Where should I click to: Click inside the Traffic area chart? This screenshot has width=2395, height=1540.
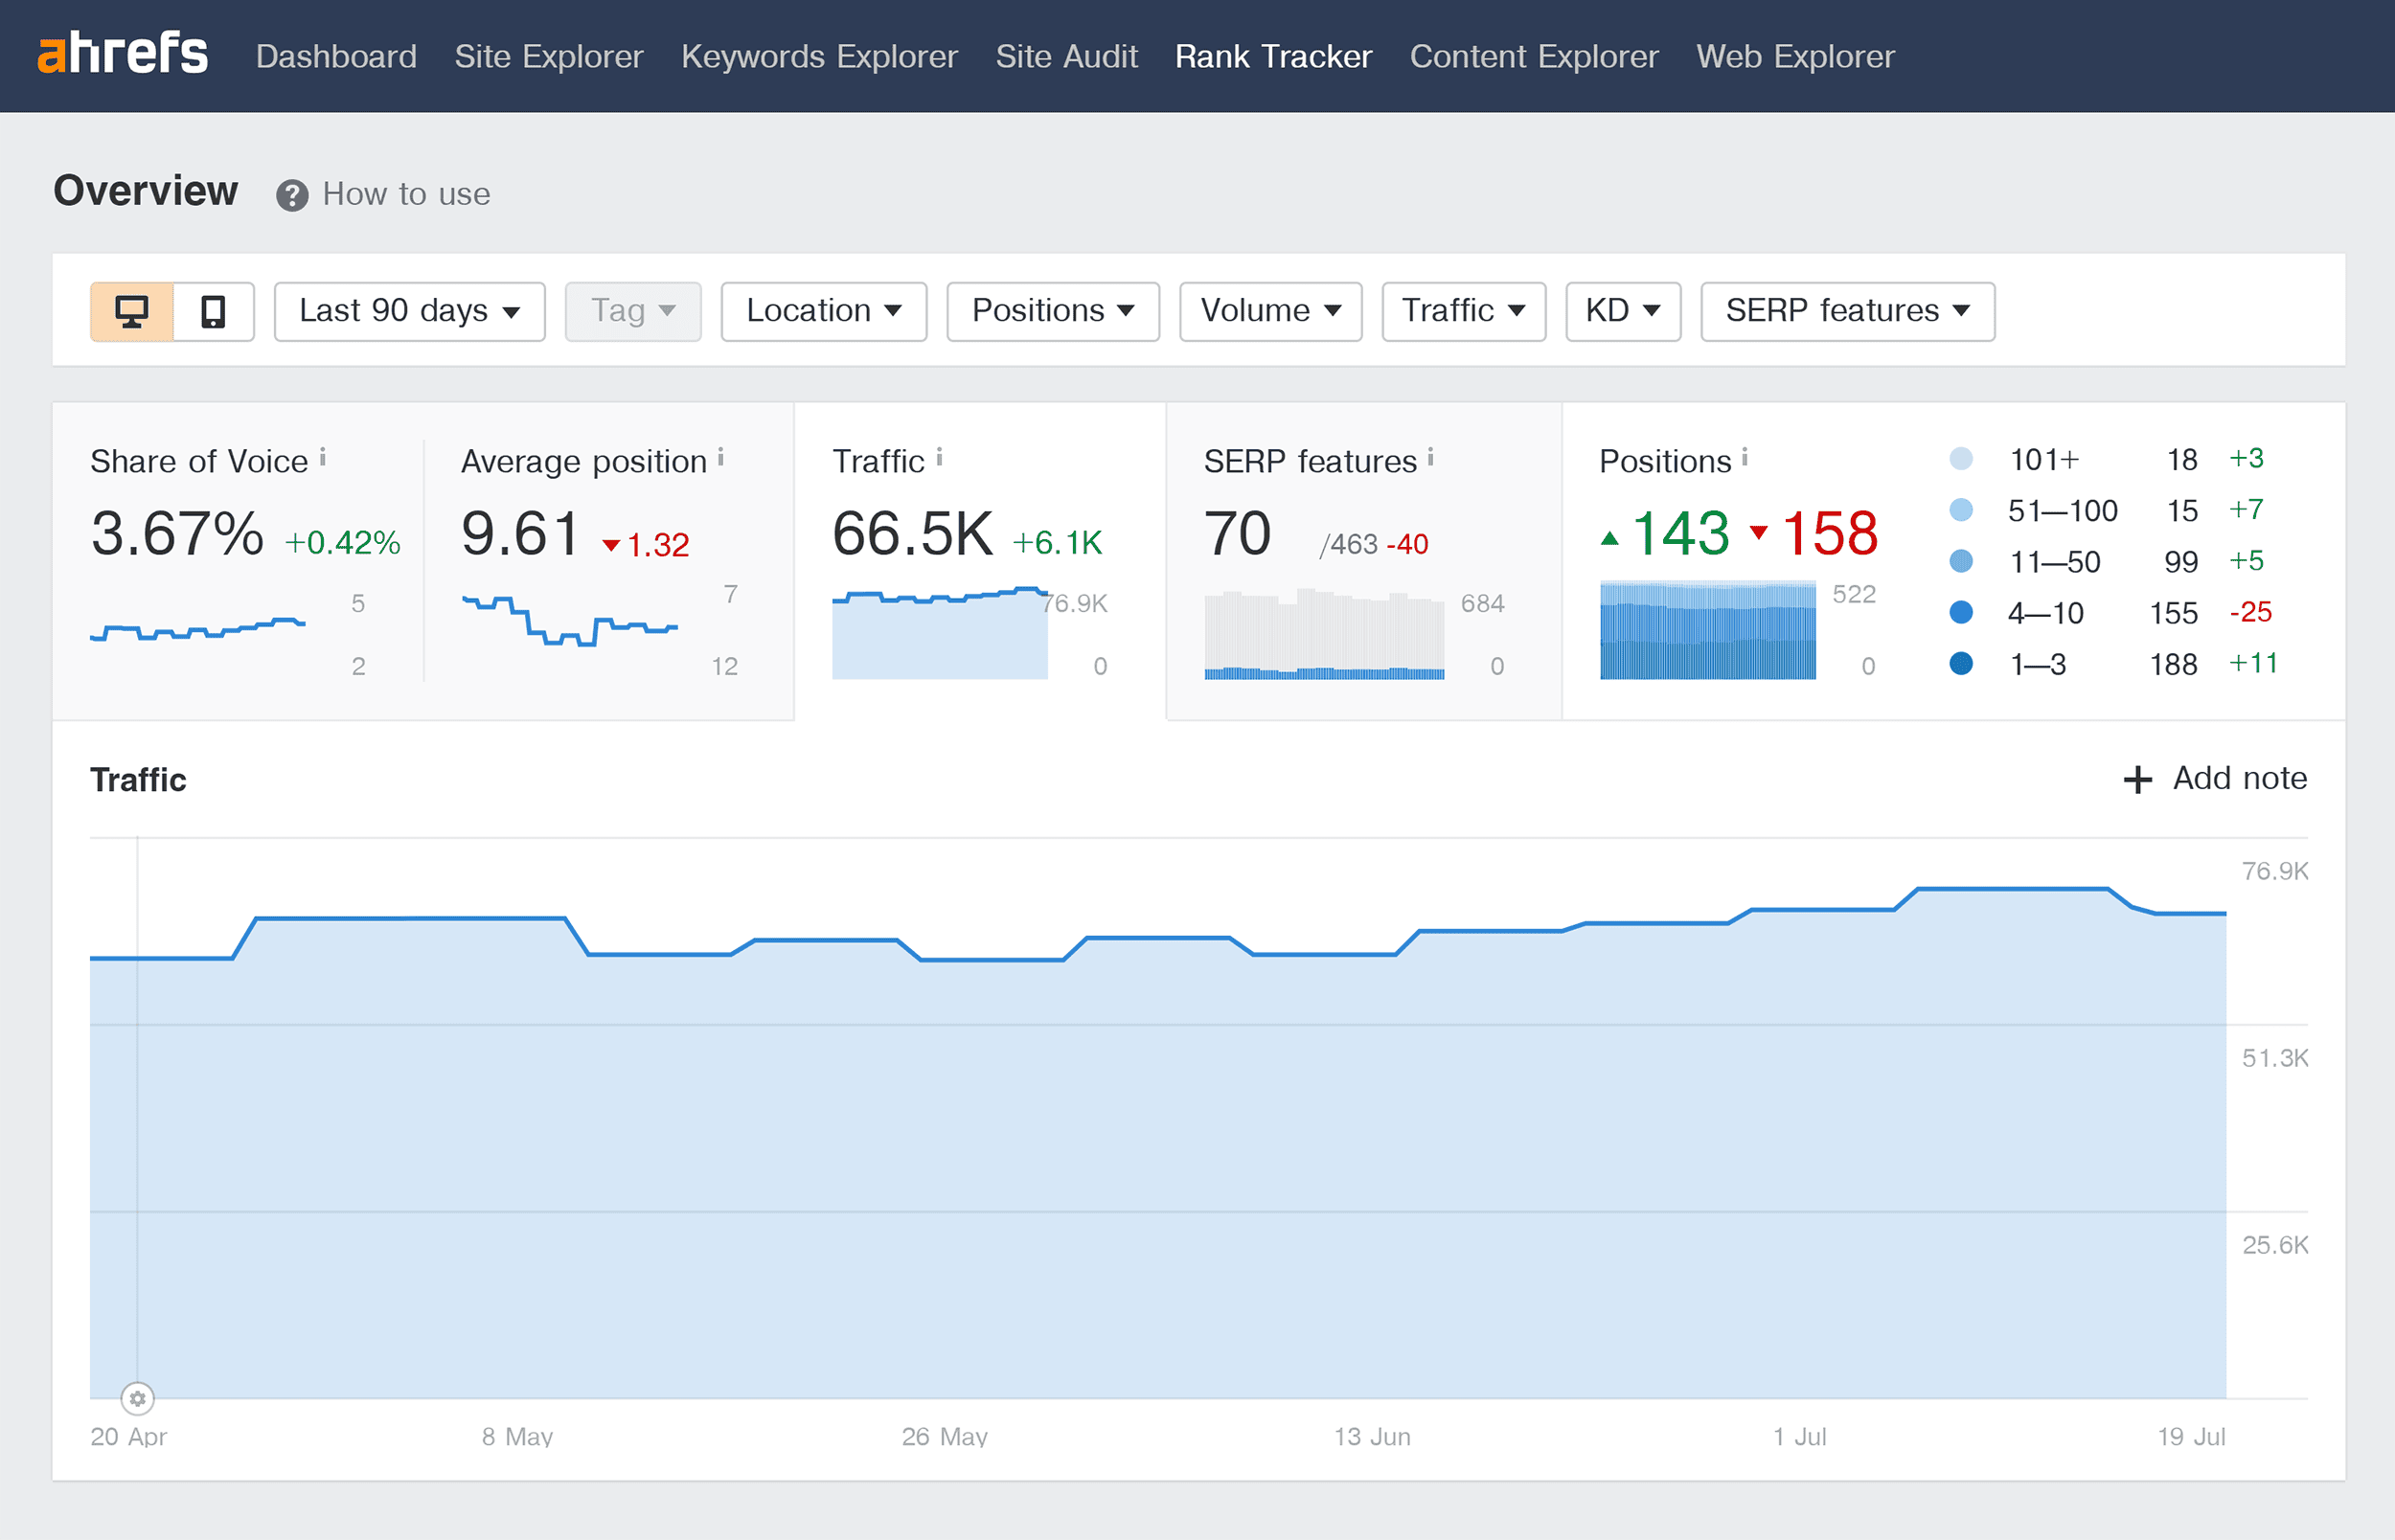[1200, 1150]
